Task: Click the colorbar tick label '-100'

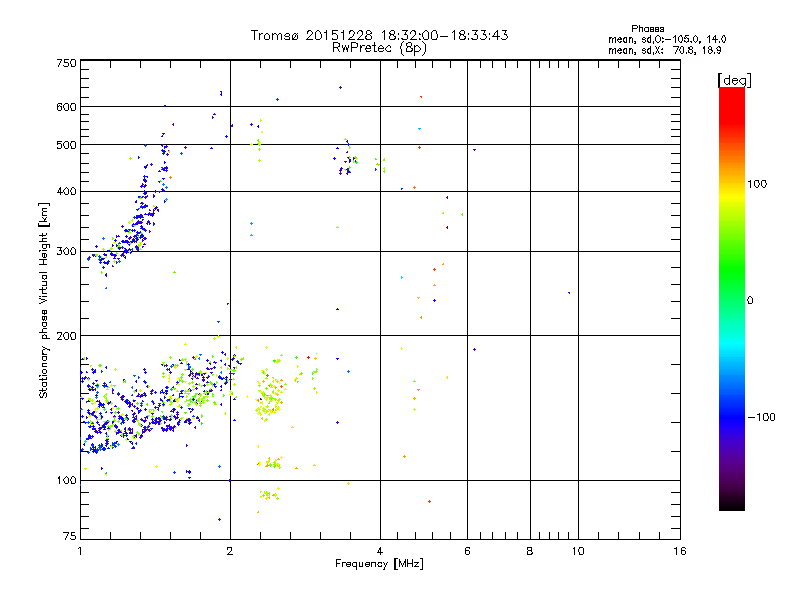Action: tap(762, 417)
